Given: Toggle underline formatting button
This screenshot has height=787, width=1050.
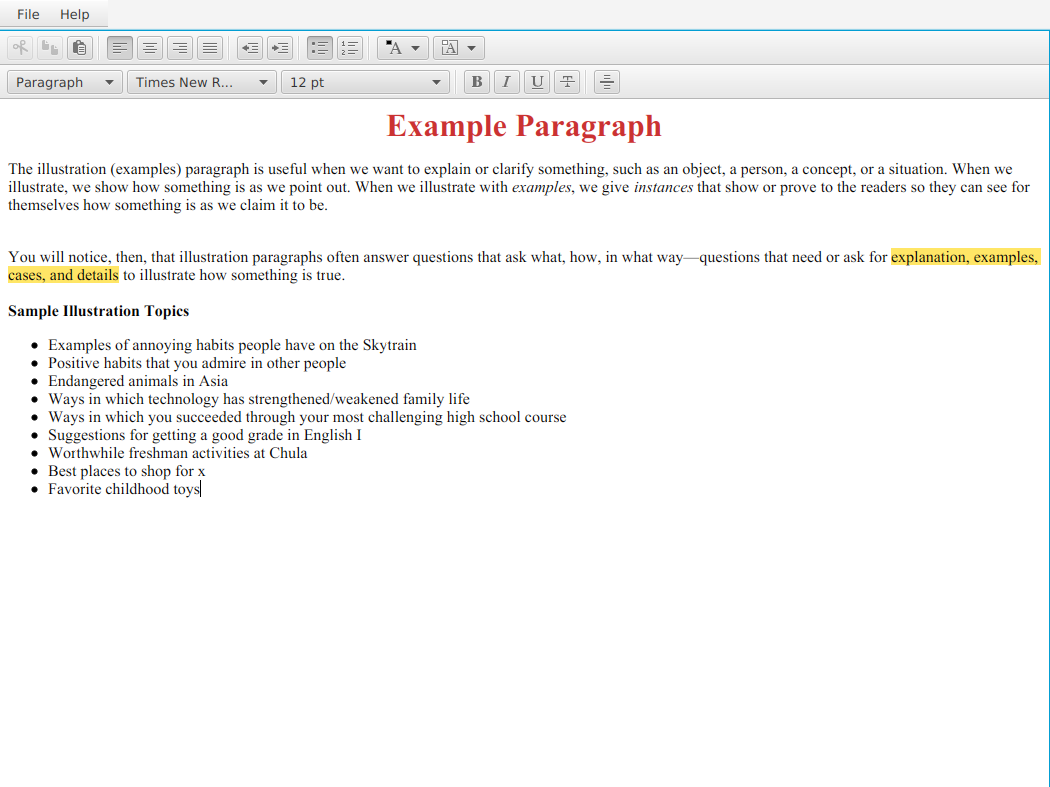Looking at the screenshot, I should [x=537, y=82].
